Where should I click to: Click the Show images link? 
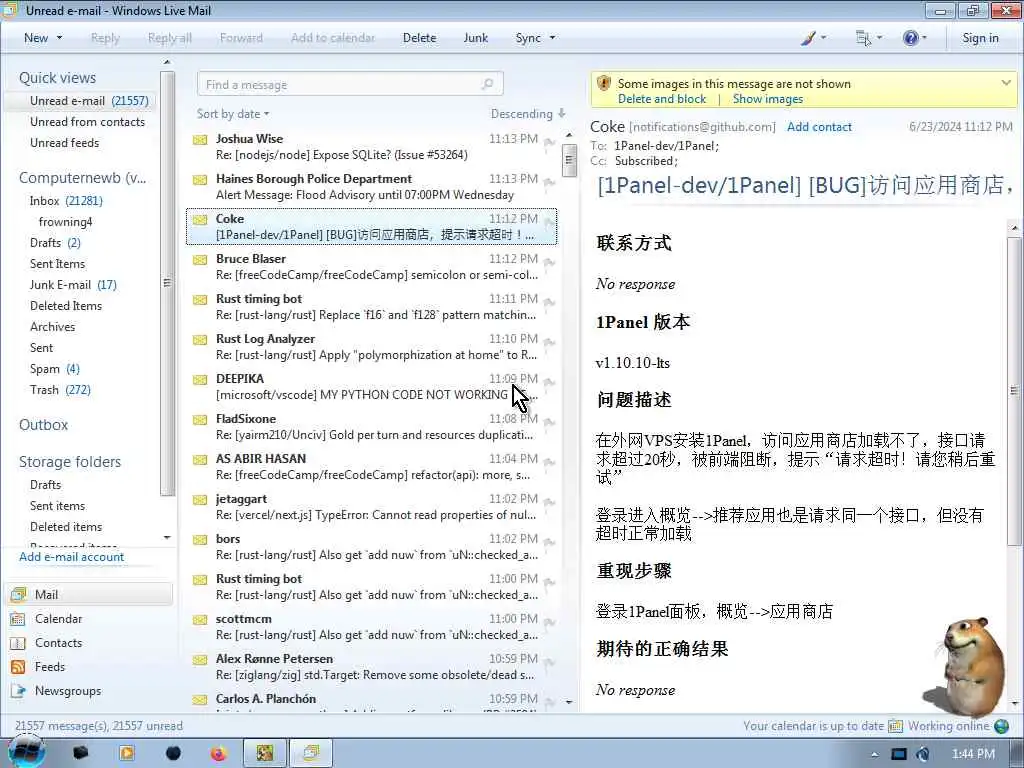[767, 99]
